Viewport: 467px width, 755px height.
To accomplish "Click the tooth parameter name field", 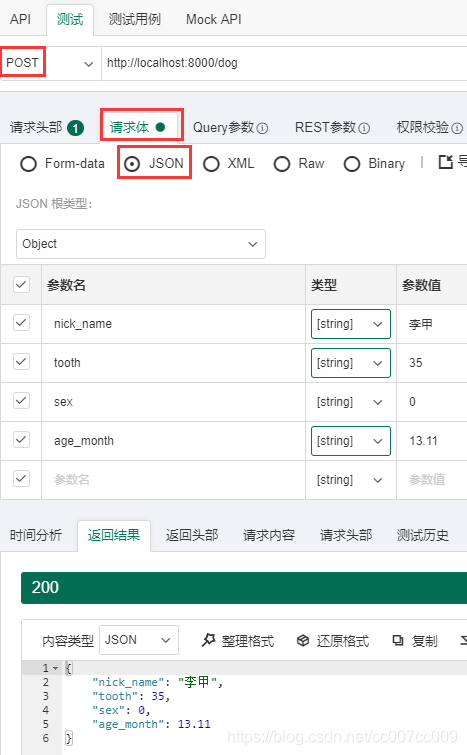I will [x=173, y=363].
